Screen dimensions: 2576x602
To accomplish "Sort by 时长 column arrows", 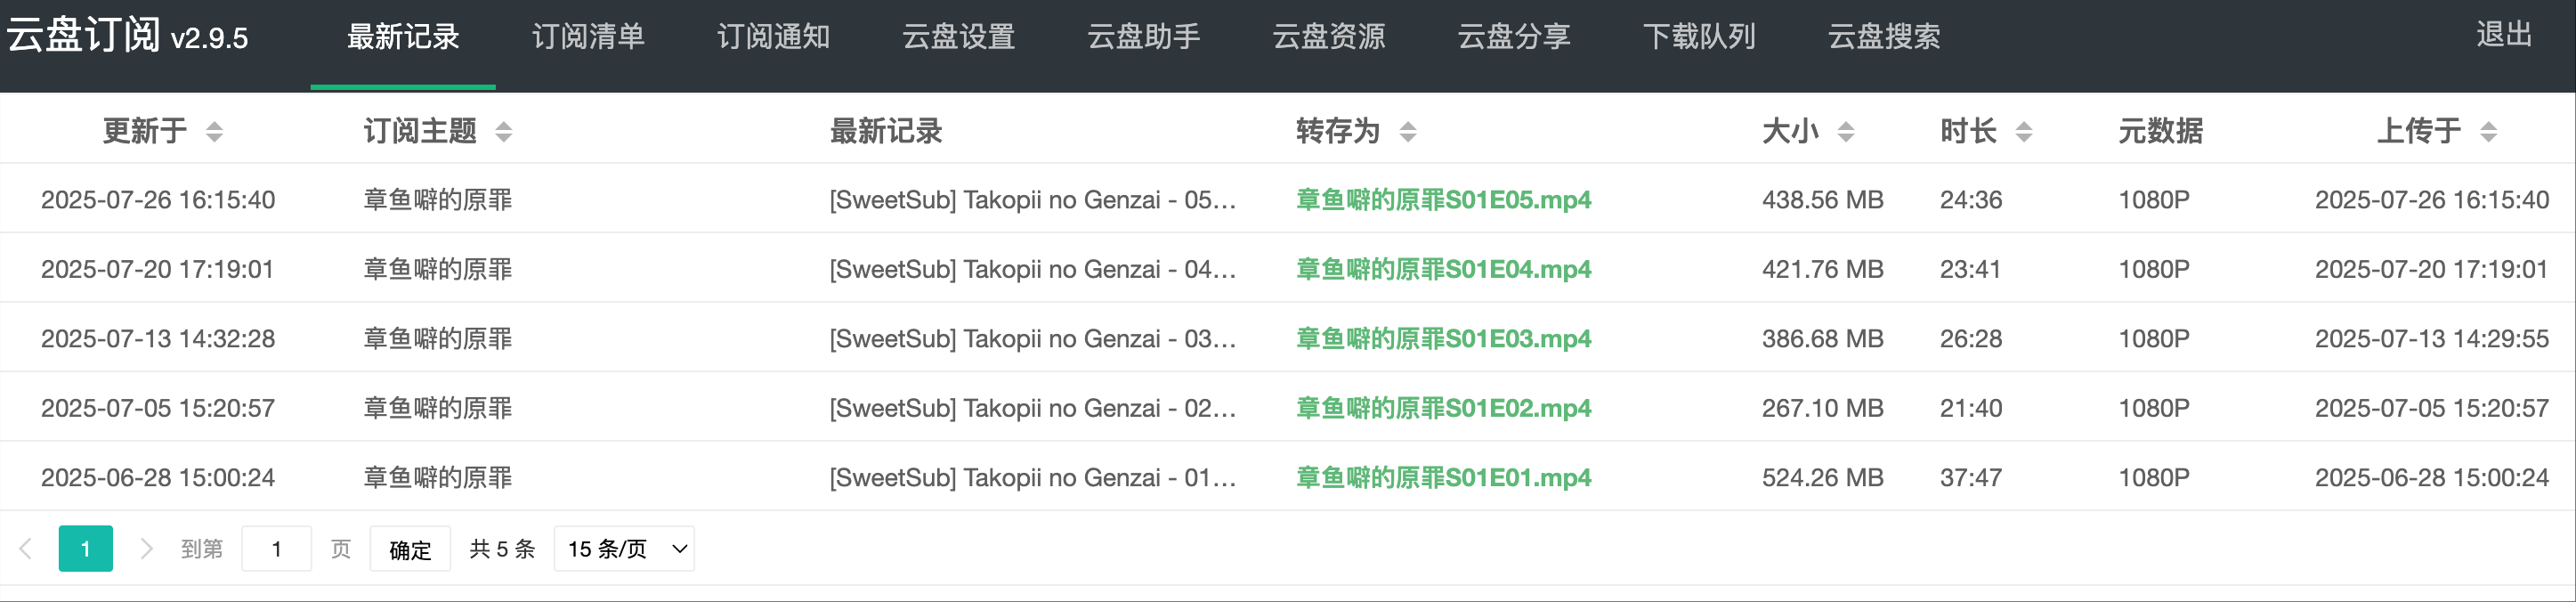I will point(2024,131).
